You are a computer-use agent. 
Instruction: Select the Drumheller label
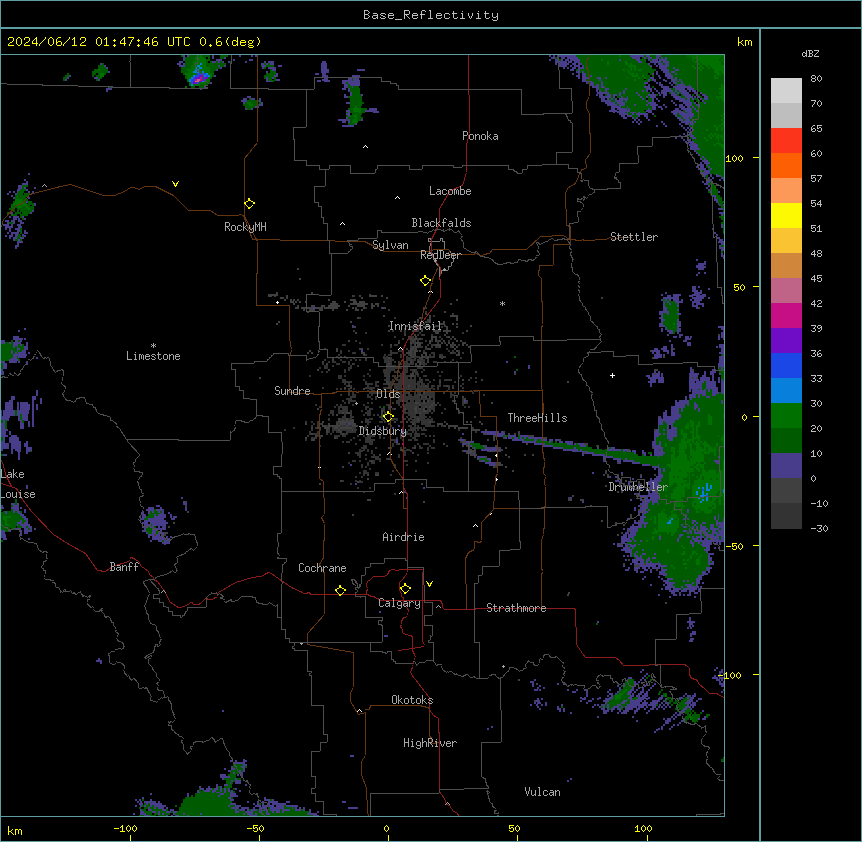[638, 487]
